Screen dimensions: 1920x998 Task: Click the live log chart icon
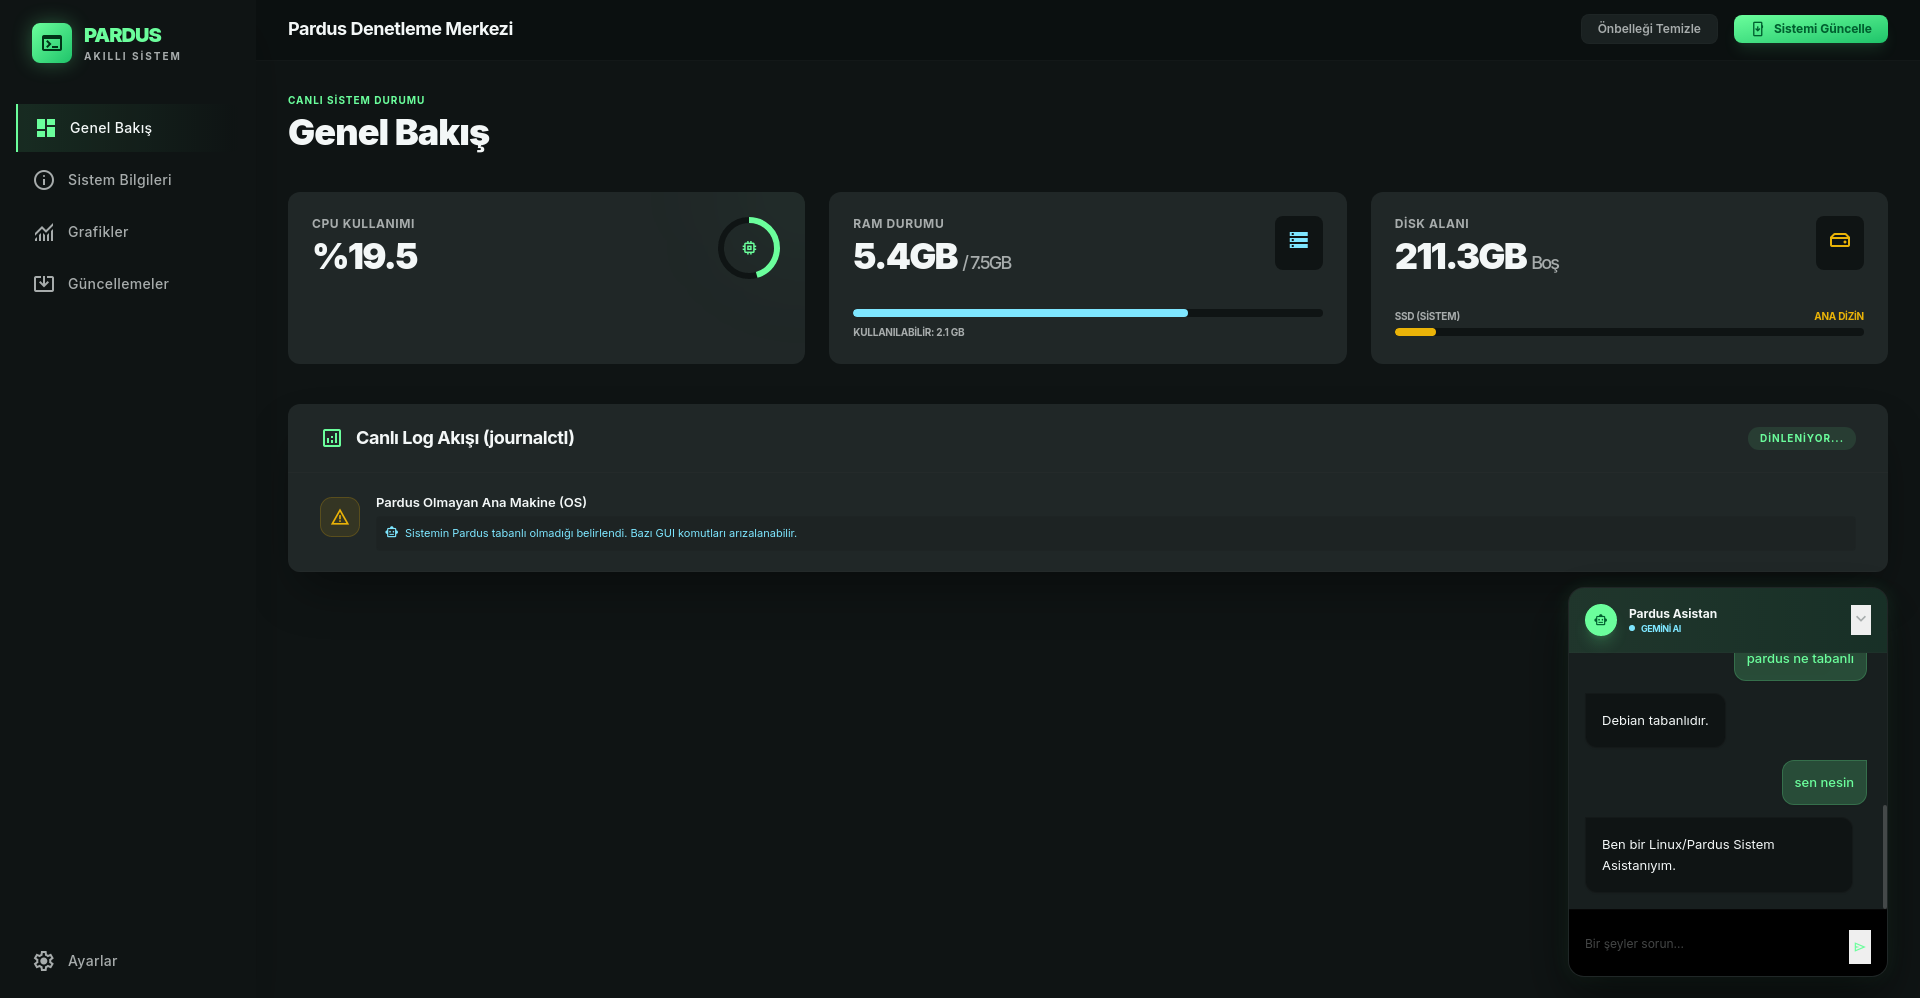[x=332, y=438]
